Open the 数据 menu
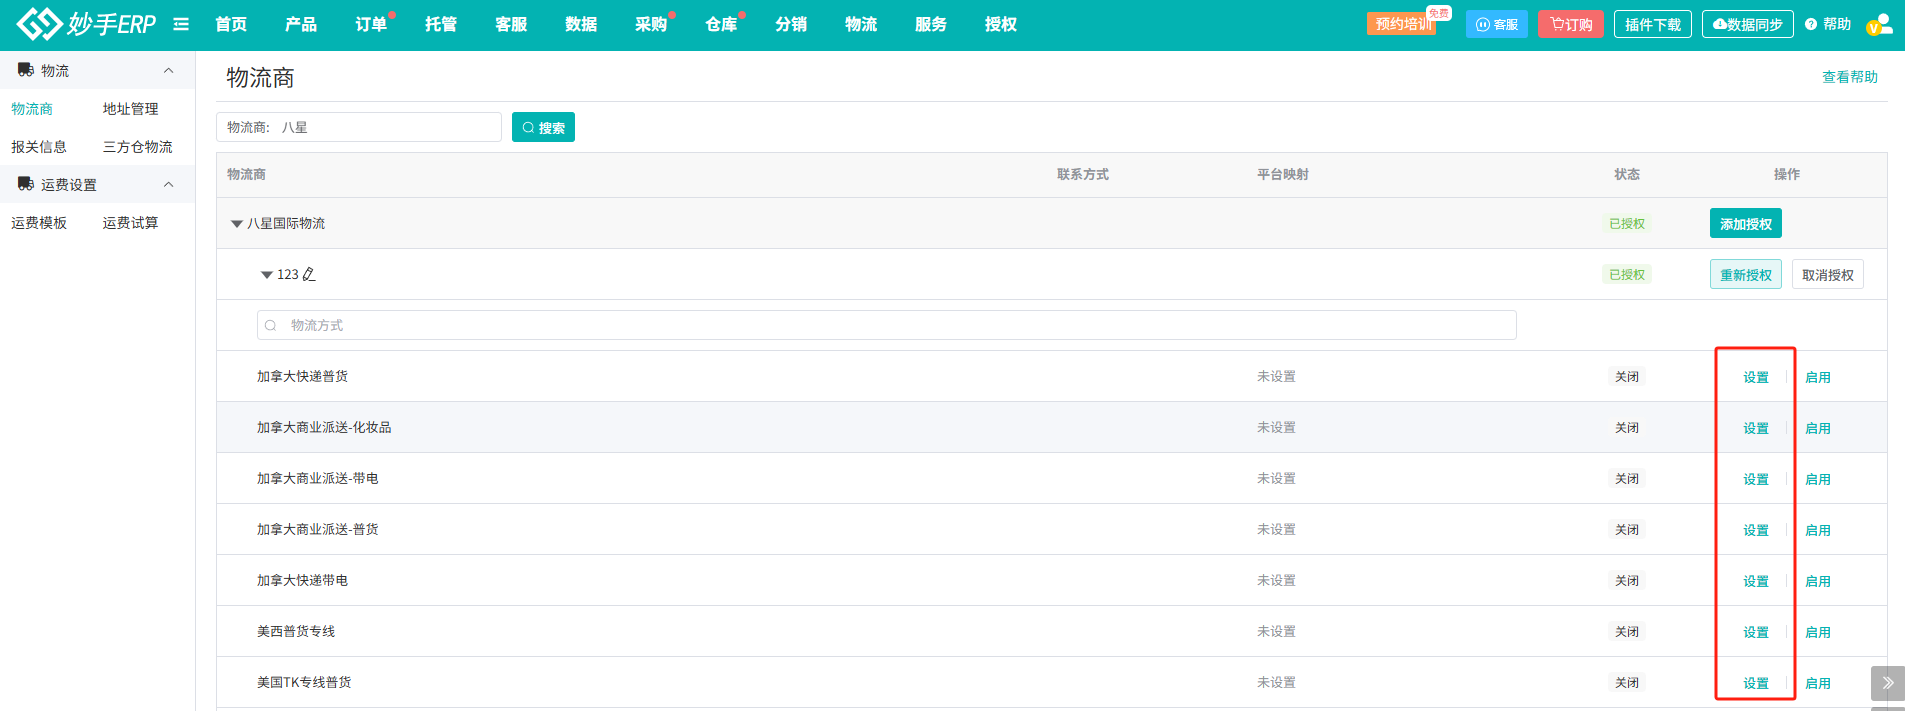 point(581,24)
